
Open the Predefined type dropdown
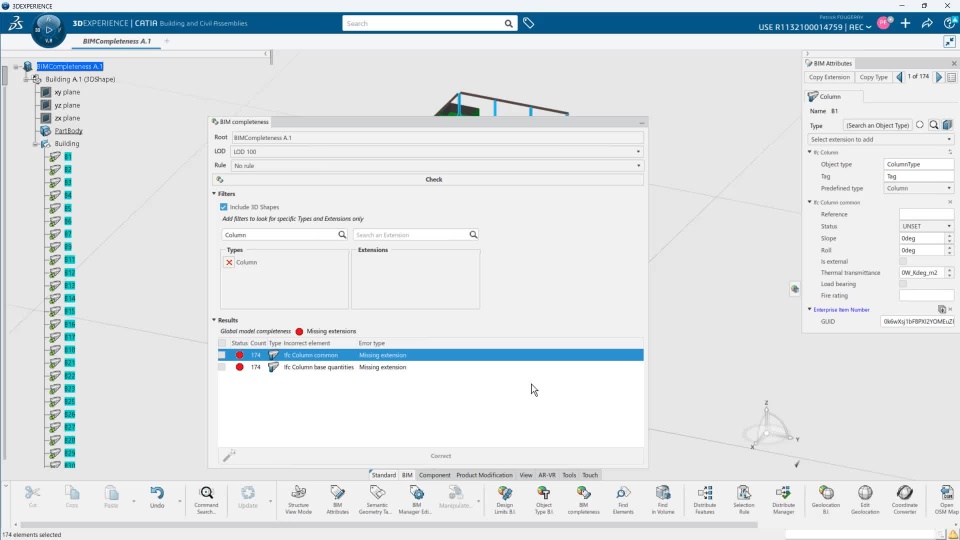(918, 189)
